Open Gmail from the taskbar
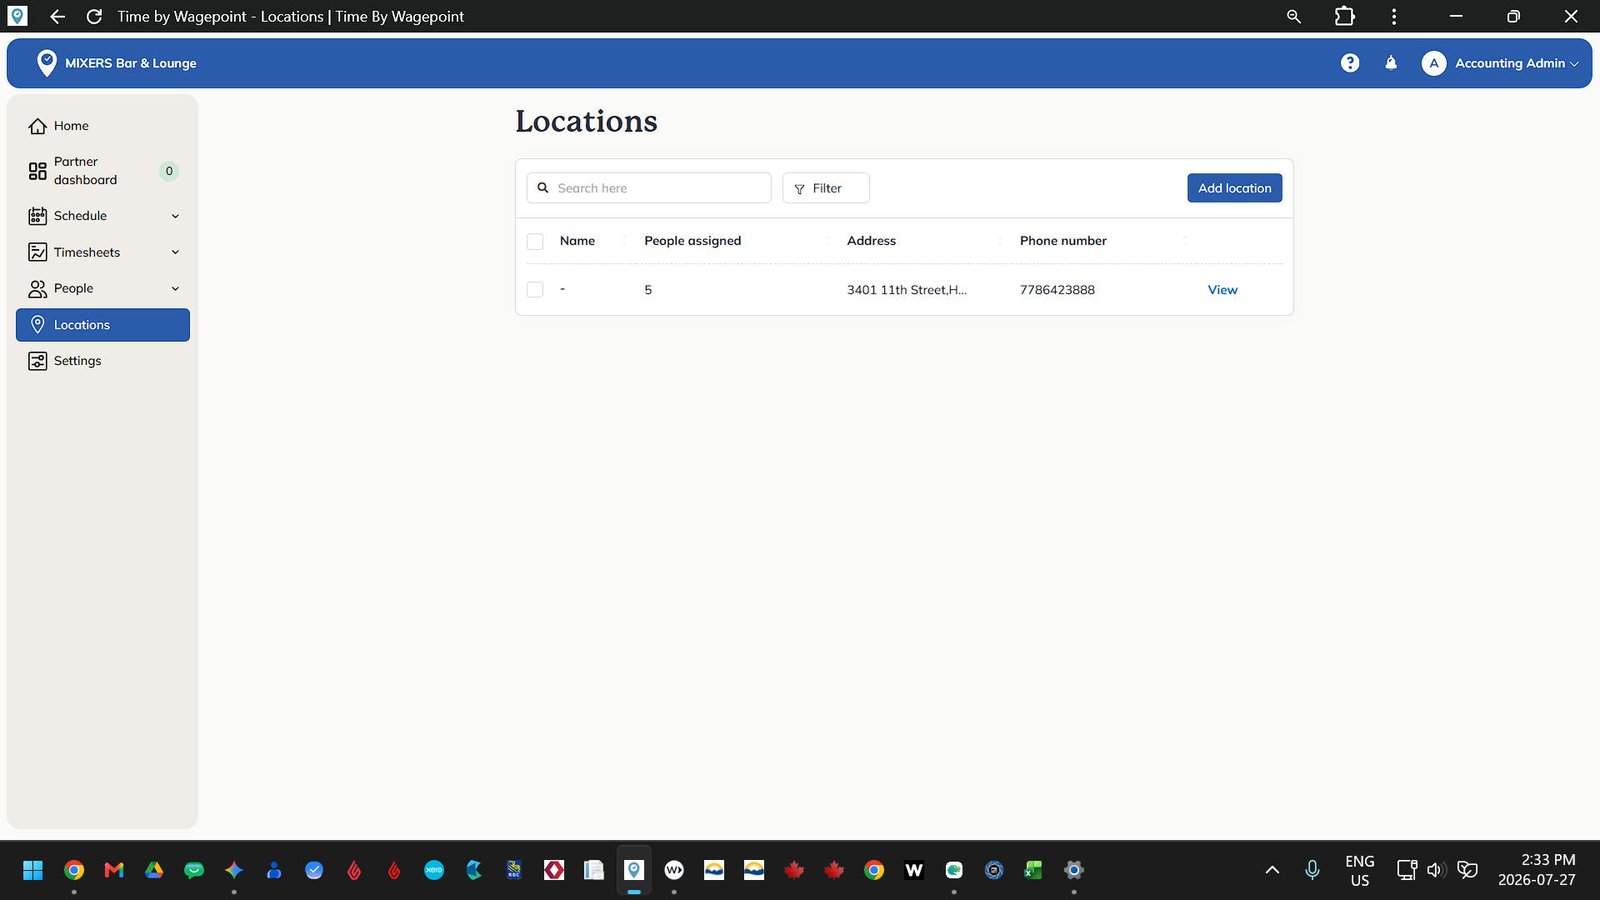1600x900 pixels. click(114, 870)
